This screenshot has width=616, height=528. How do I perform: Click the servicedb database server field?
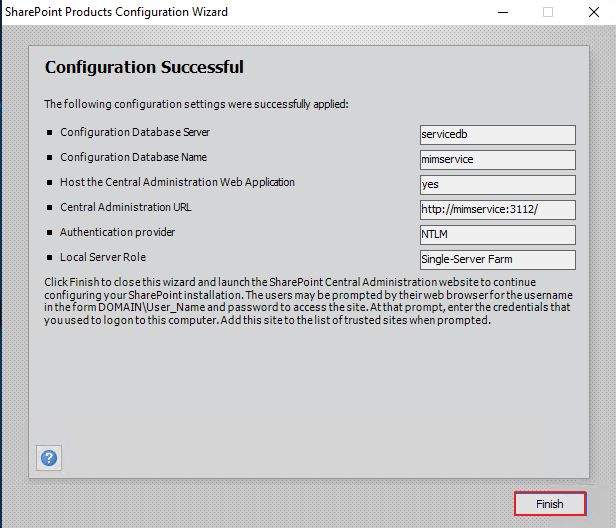tap(498, 135)
